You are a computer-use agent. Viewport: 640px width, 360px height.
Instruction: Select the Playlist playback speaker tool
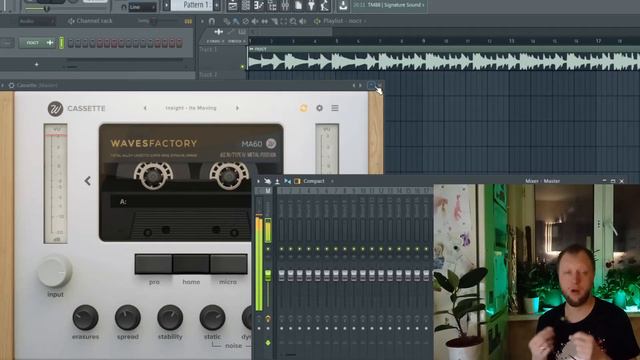click(x=302, y=21)
